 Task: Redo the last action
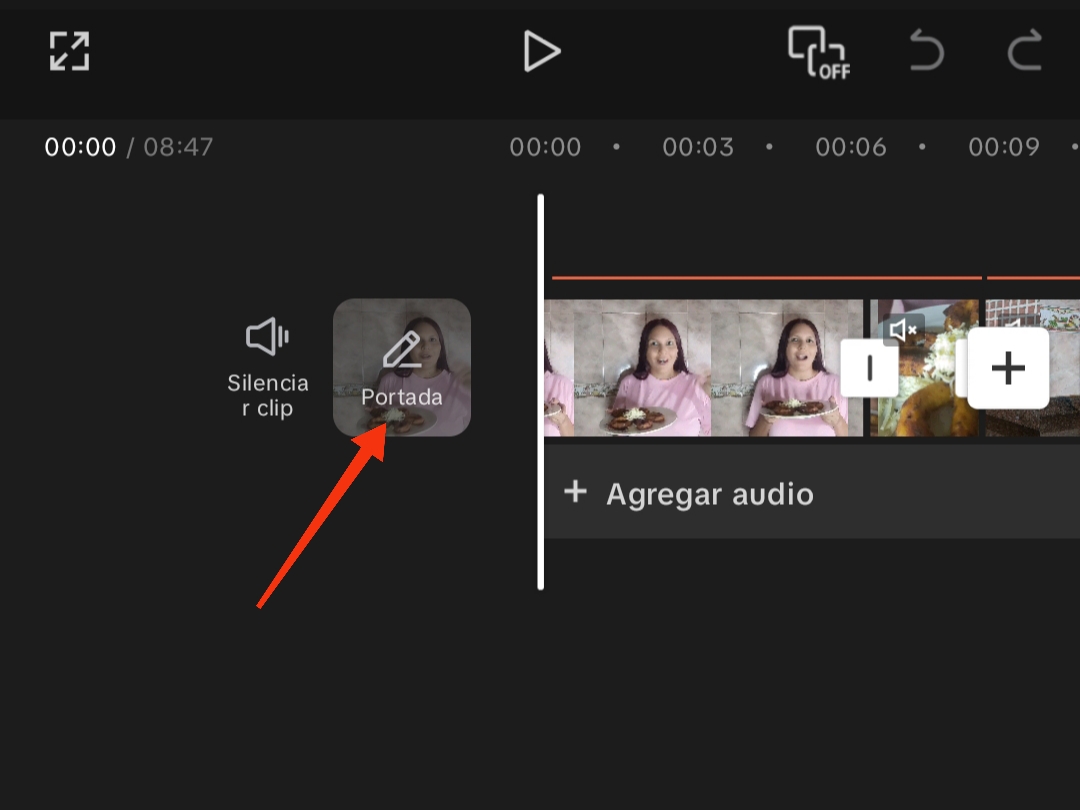coord(1025,50)
